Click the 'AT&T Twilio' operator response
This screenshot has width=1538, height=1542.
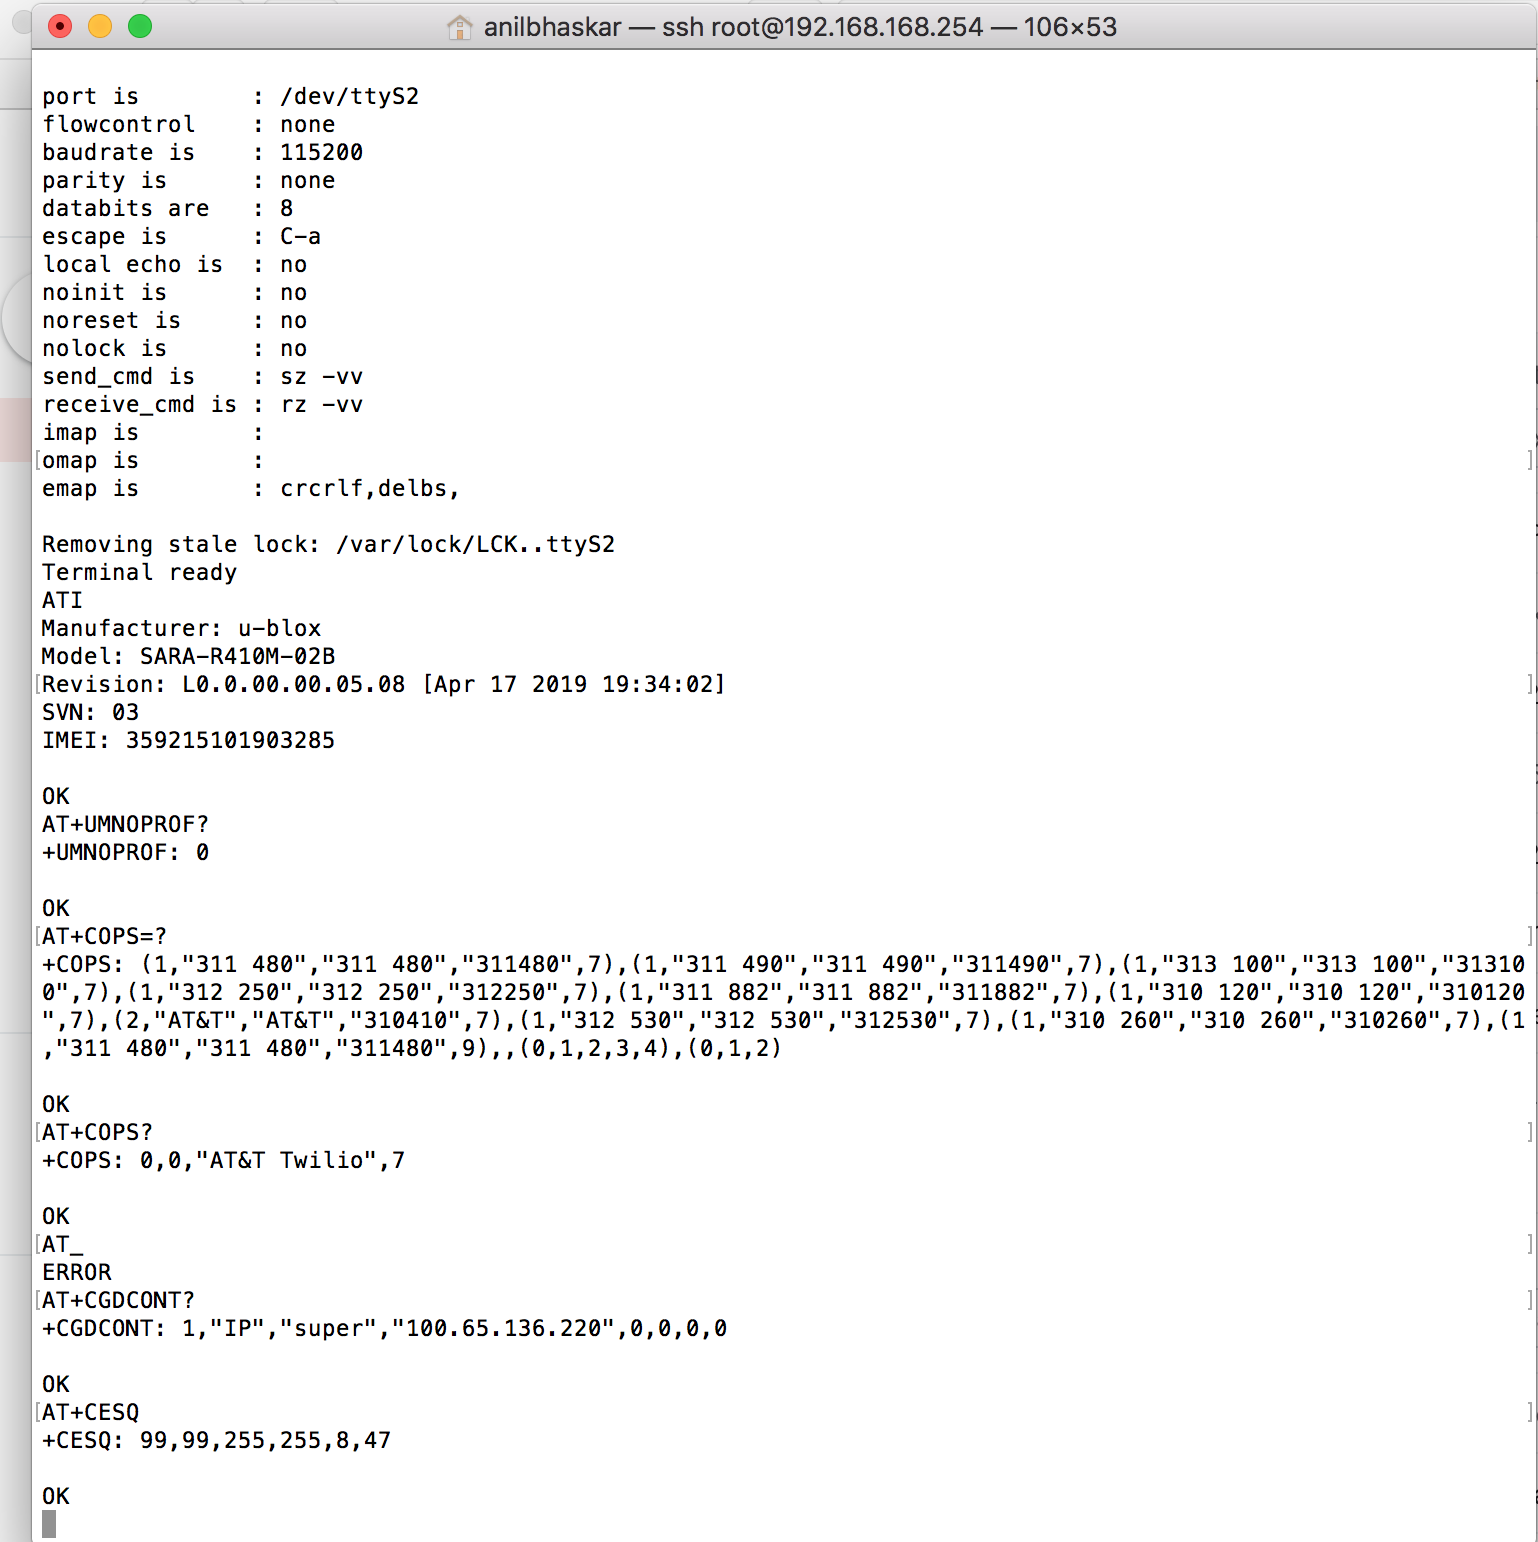(x=223, y=1160)
